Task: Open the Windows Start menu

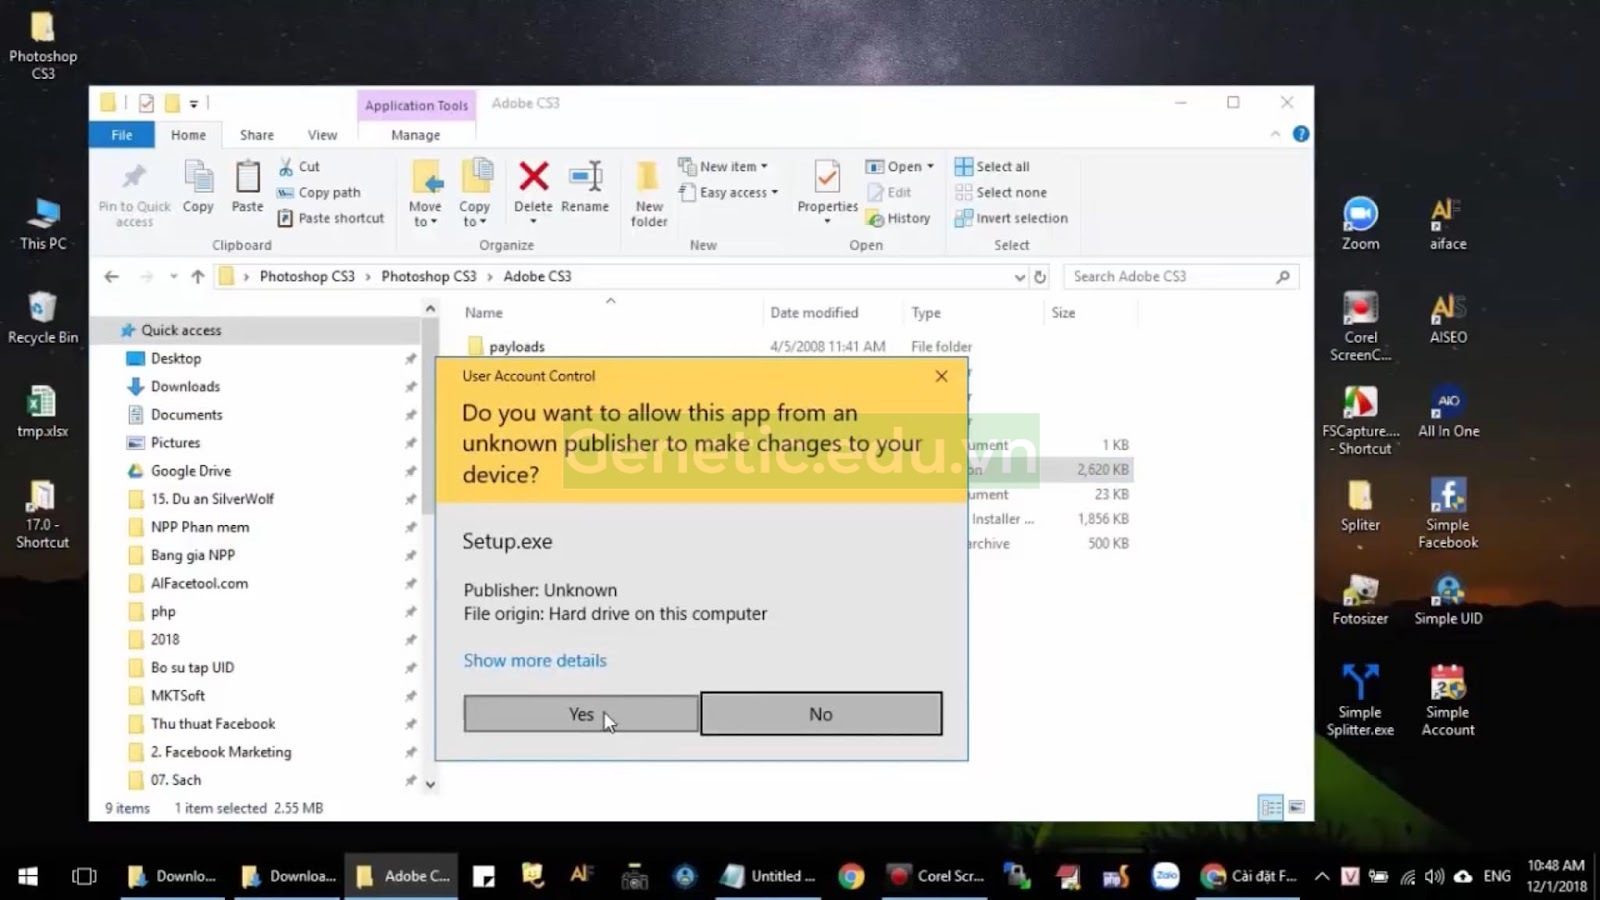Action: click(x=28, y=877)
